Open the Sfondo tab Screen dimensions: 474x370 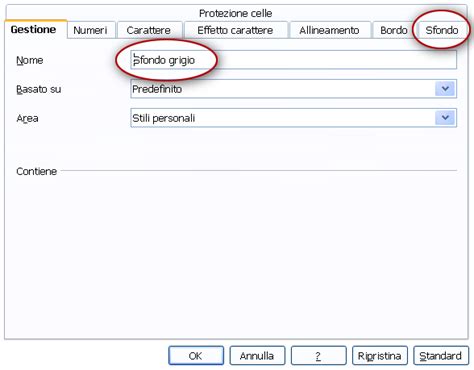click(442, 30)
